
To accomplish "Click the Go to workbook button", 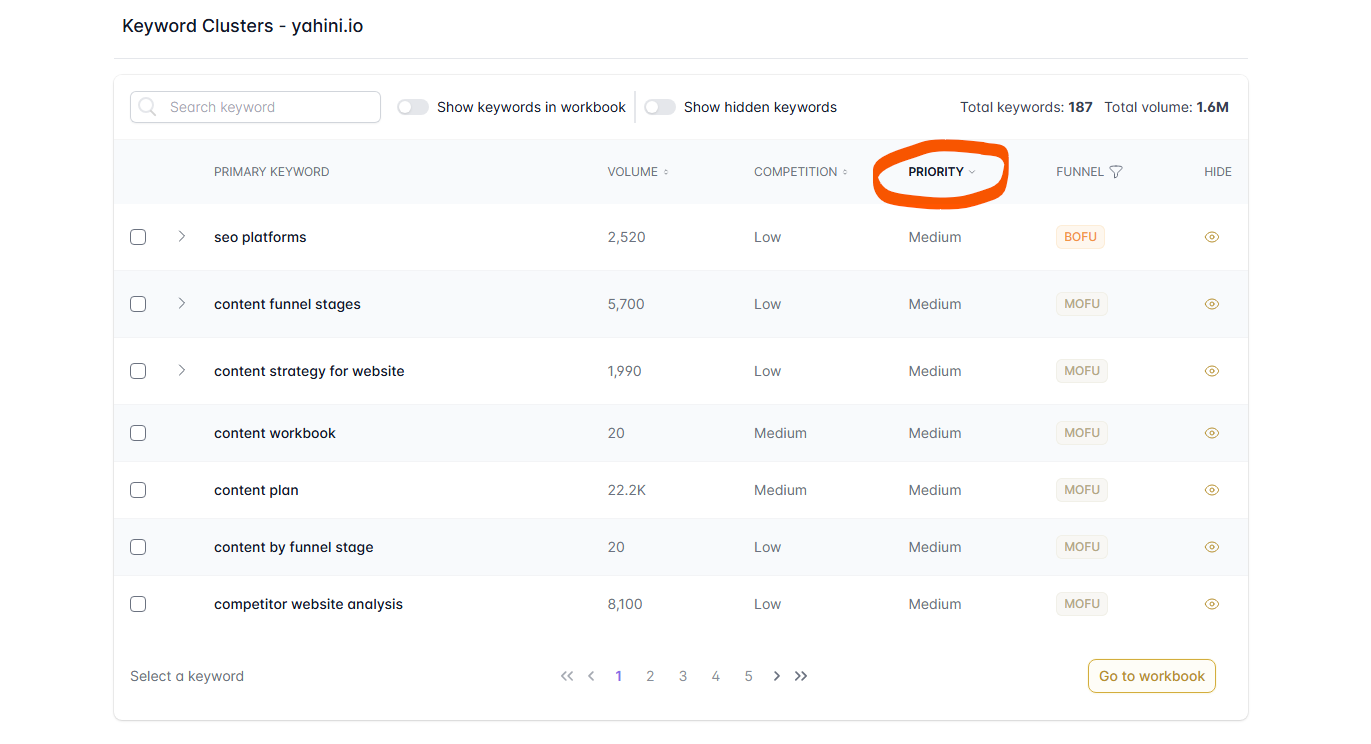I will tap(1152, 676).
